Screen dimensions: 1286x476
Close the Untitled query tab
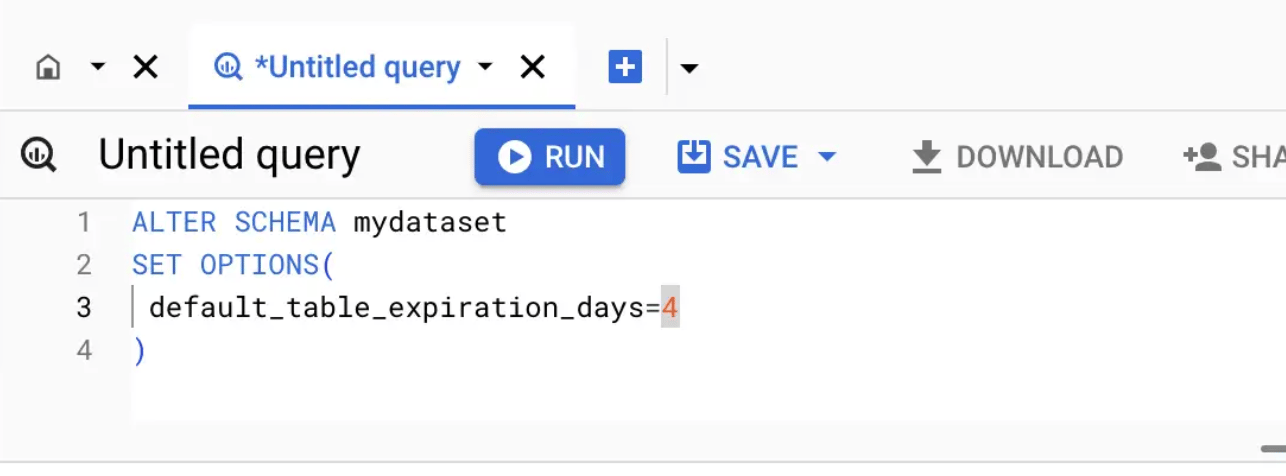click(x=534, y=68)
